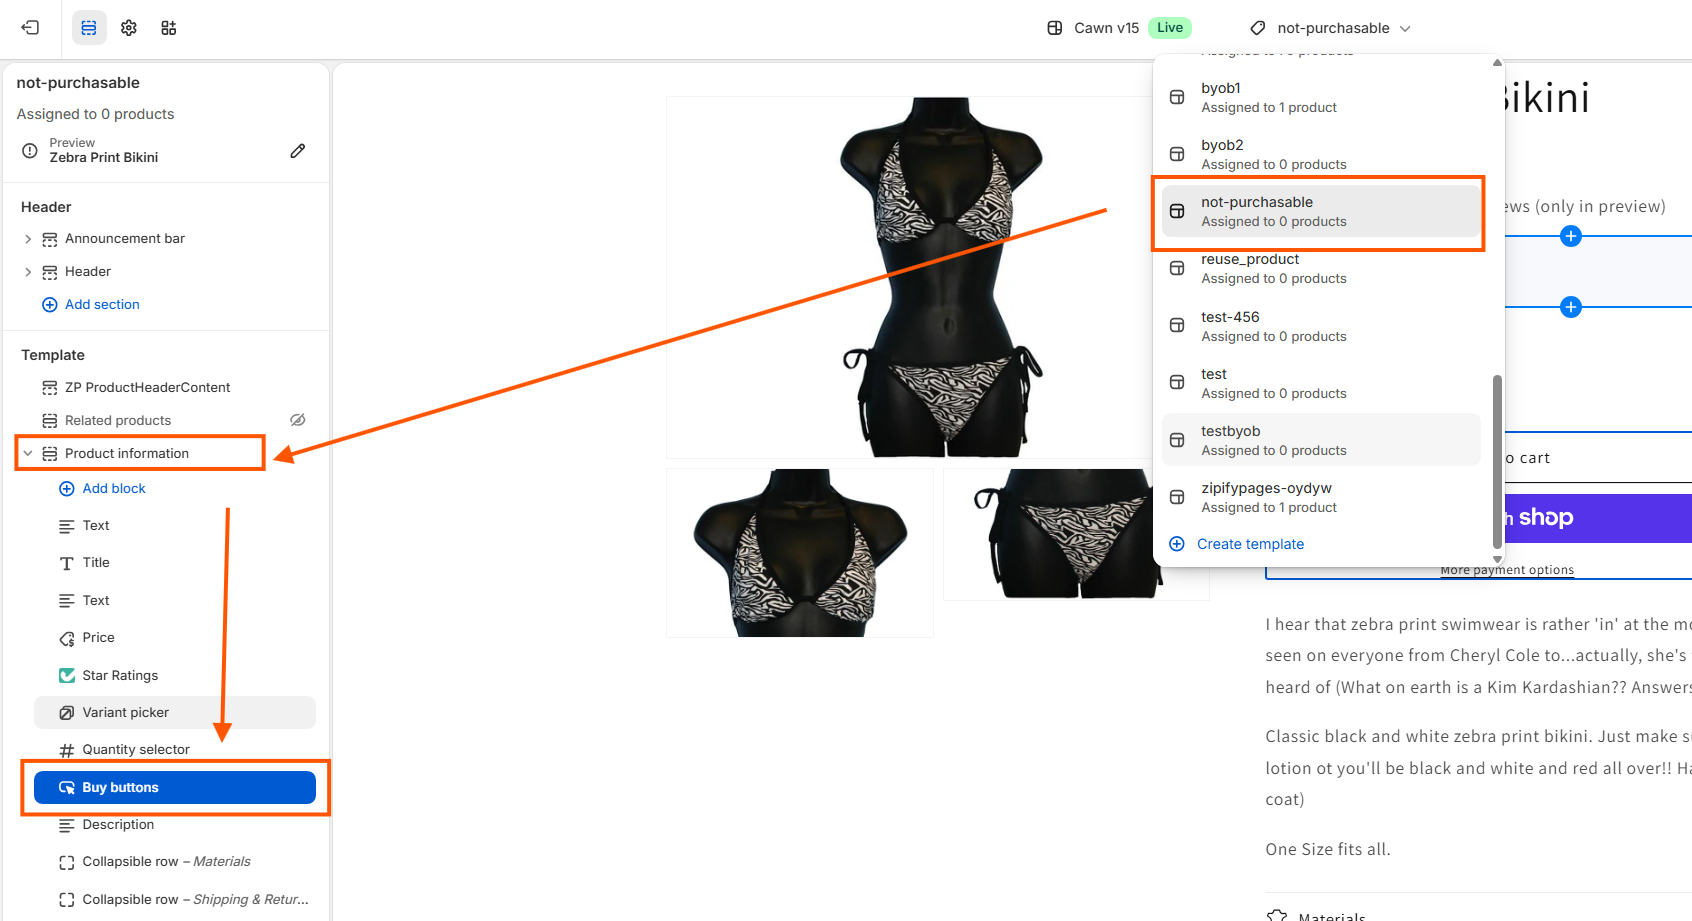
Task: Click the Quantity selector hash icon
Action: tap(67, 750)
